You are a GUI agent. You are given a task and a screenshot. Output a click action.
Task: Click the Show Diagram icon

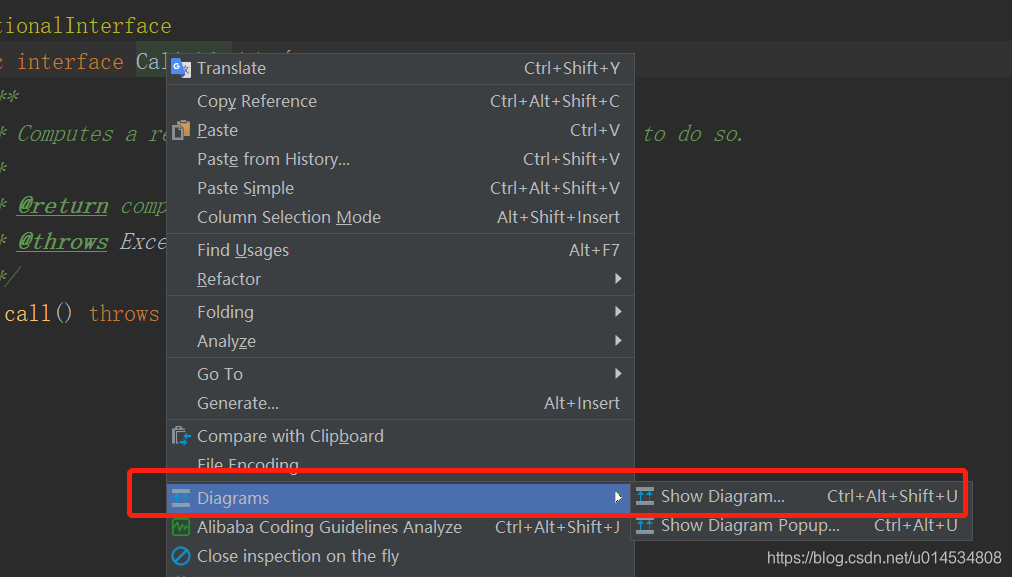coord(645,496)
